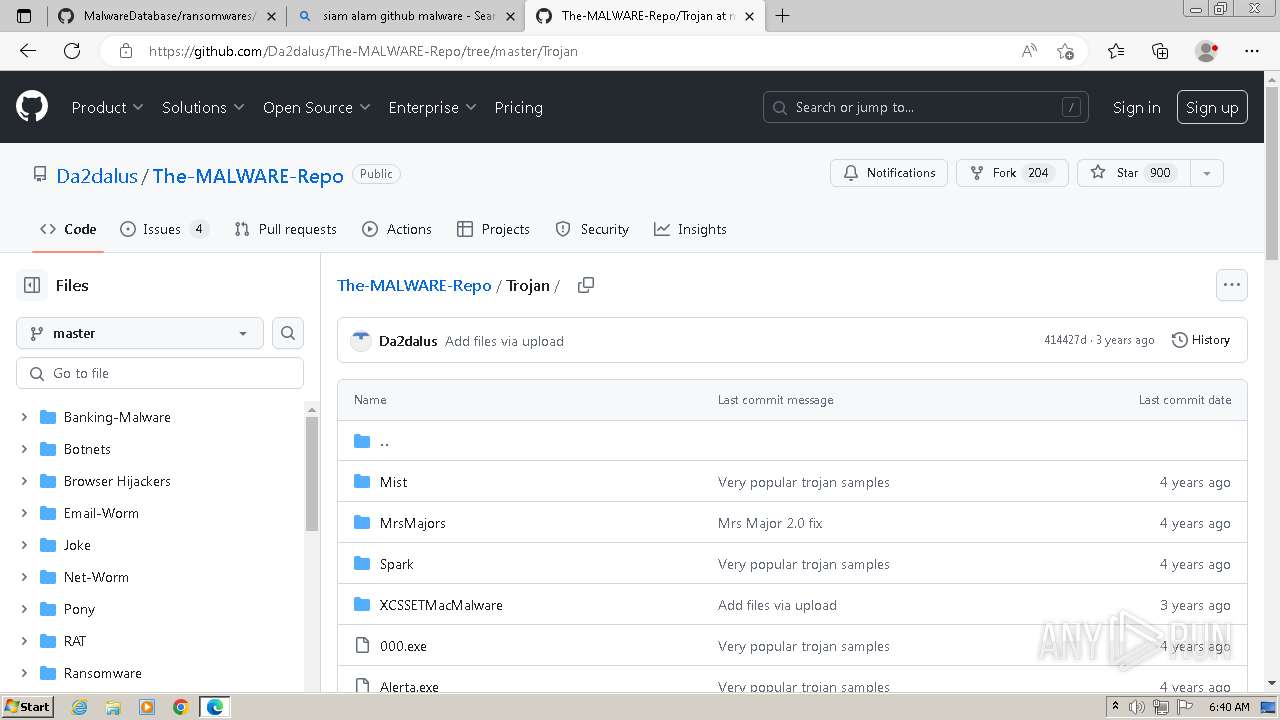
Task: Refresh the page
Action: tap(72, 51)
